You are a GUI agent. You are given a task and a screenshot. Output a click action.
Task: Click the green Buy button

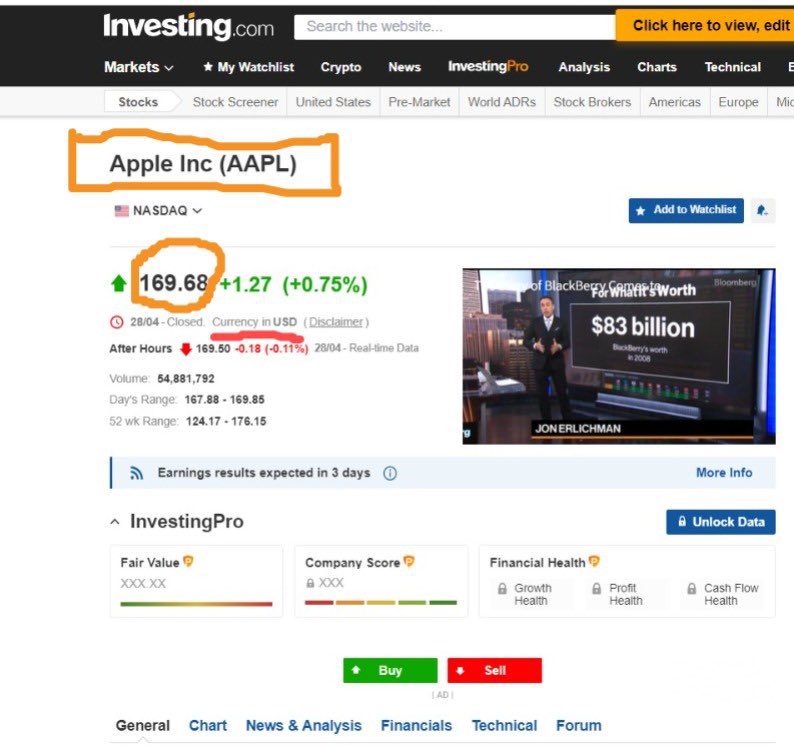[390, 670]
